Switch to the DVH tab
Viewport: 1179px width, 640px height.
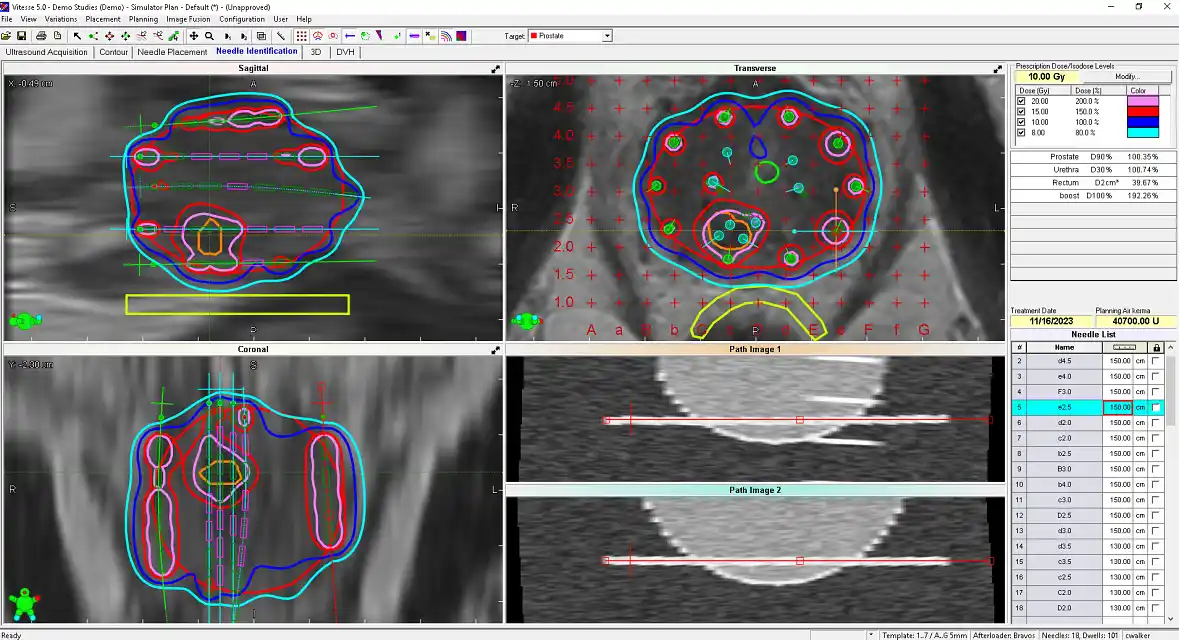pyautogui.click(x=345, y=52)
